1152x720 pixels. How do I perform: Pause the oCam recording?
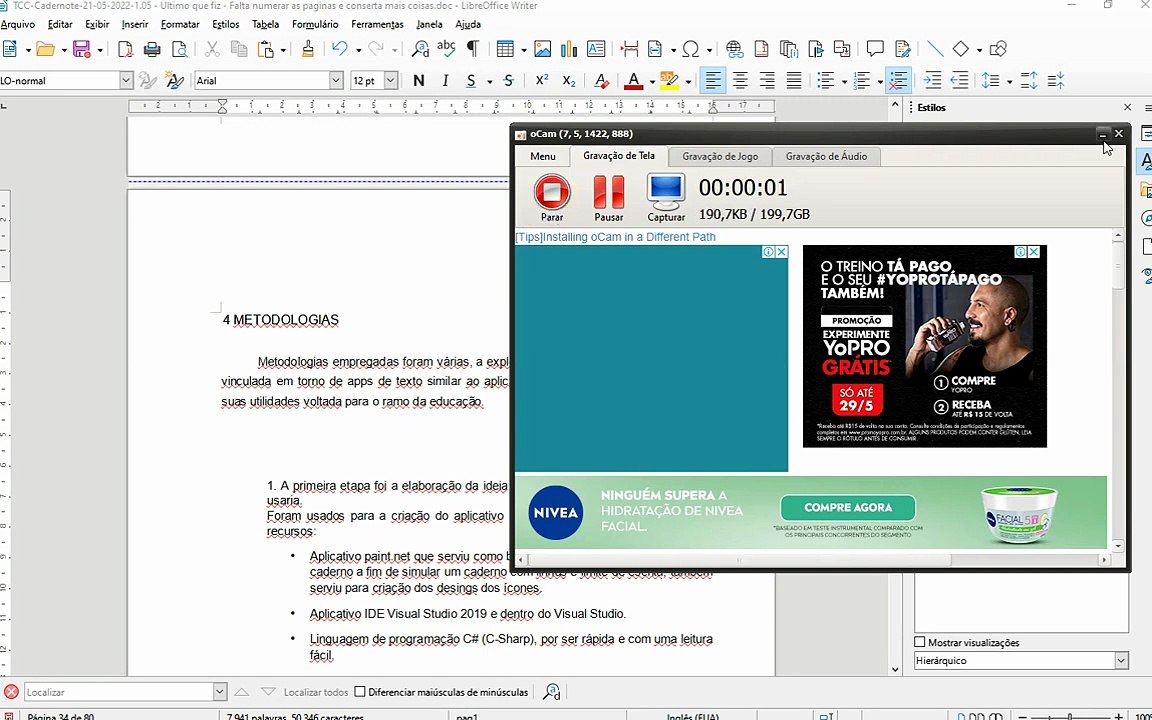[x=609, y=198]
